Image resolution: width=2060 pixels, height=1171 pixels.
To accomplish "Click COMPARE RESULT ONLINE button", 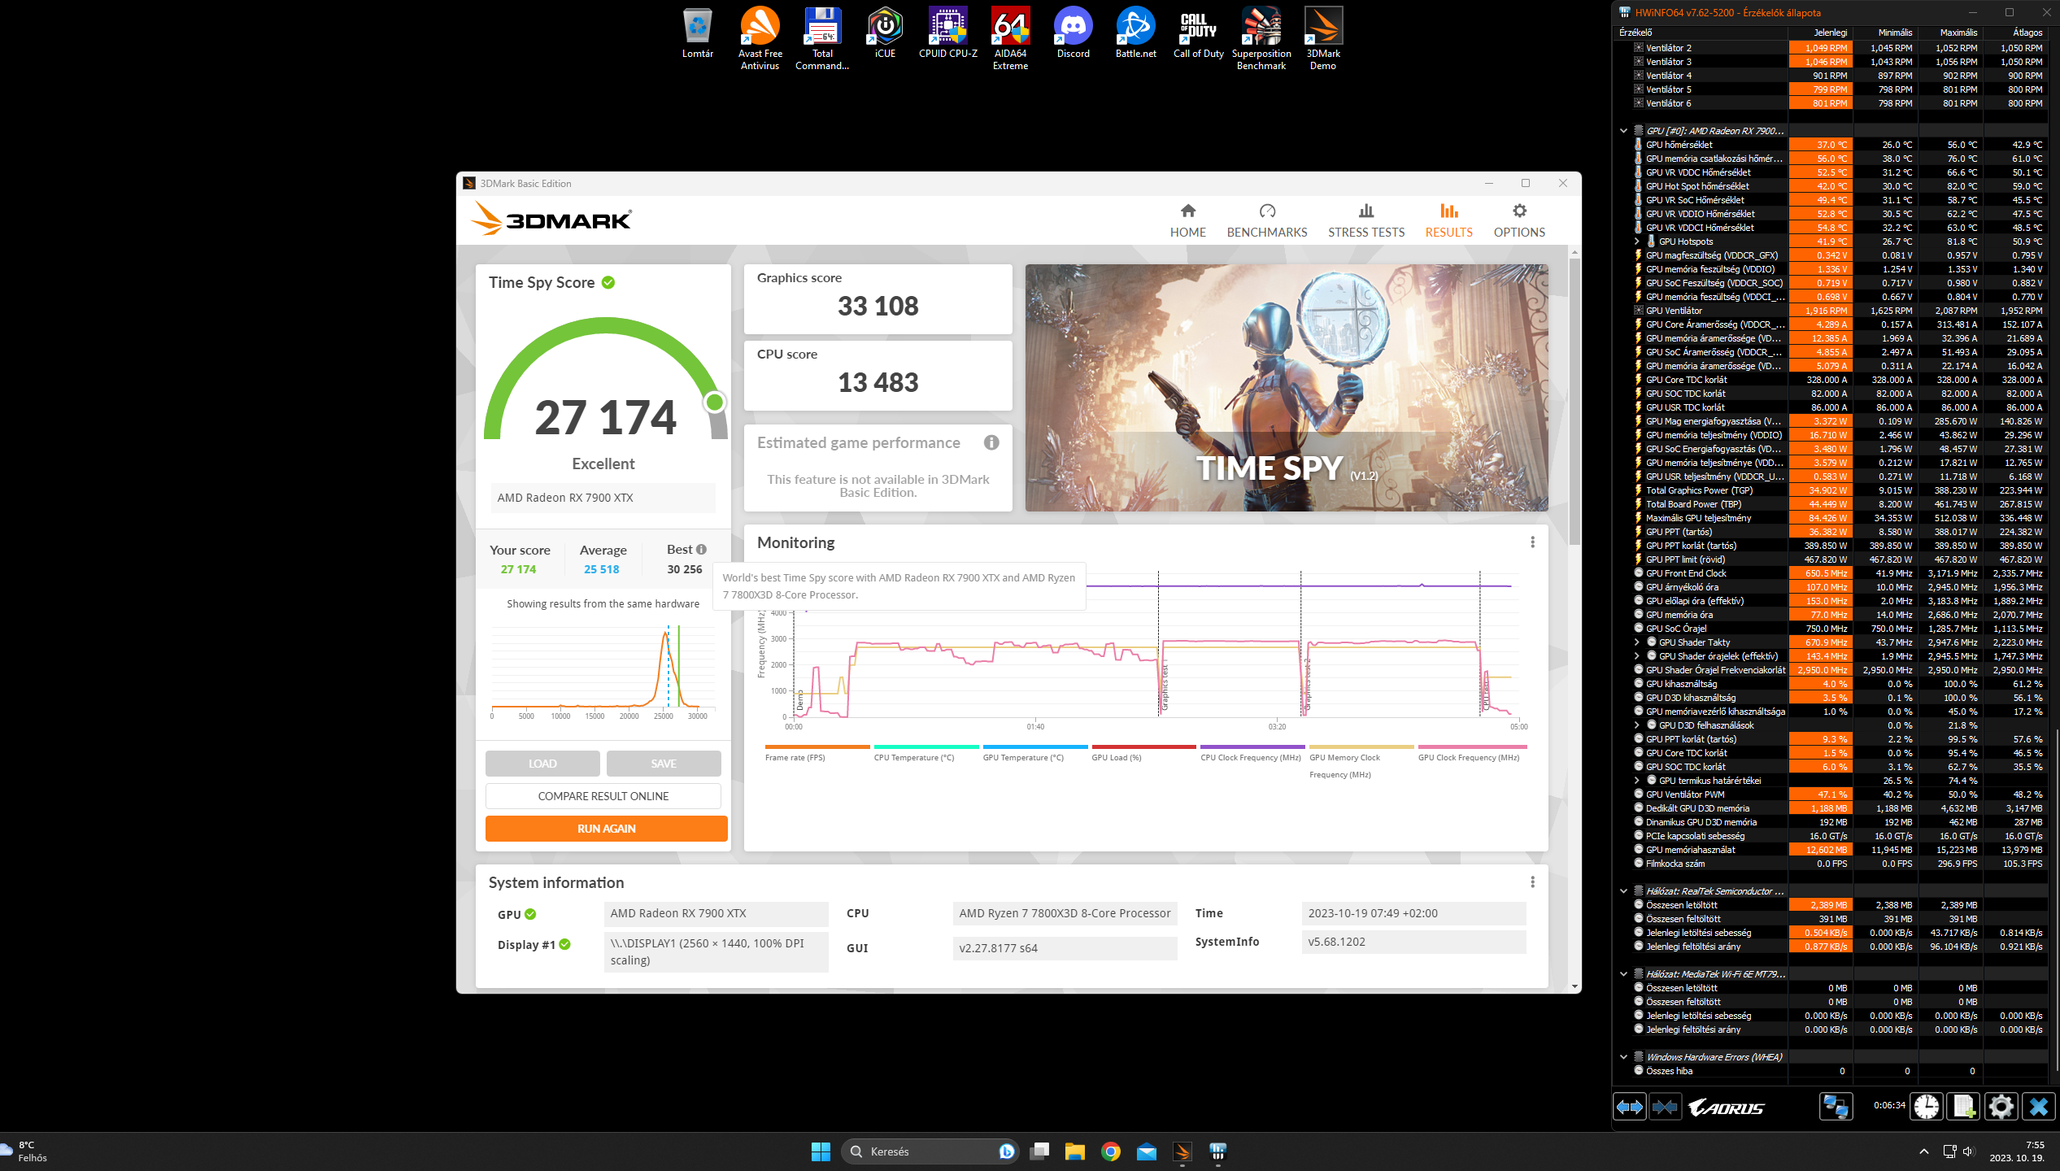I will [603, 796].
